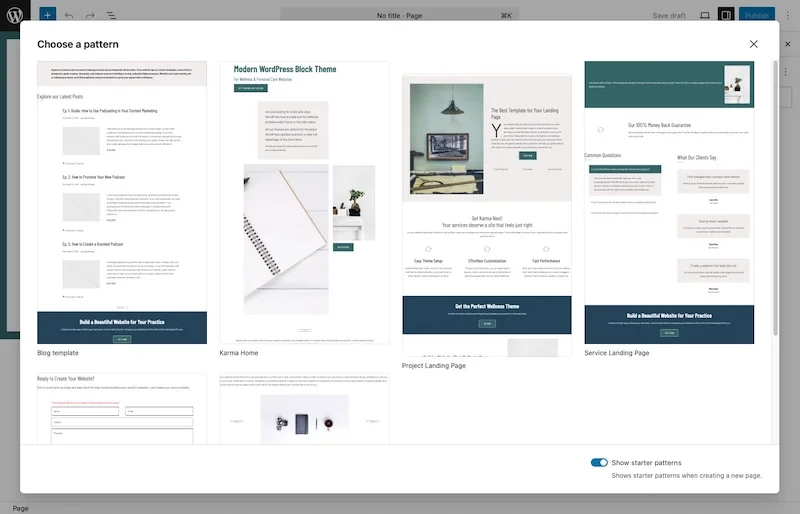Select the Karma Home pattern thumbnail

[305, 203]
